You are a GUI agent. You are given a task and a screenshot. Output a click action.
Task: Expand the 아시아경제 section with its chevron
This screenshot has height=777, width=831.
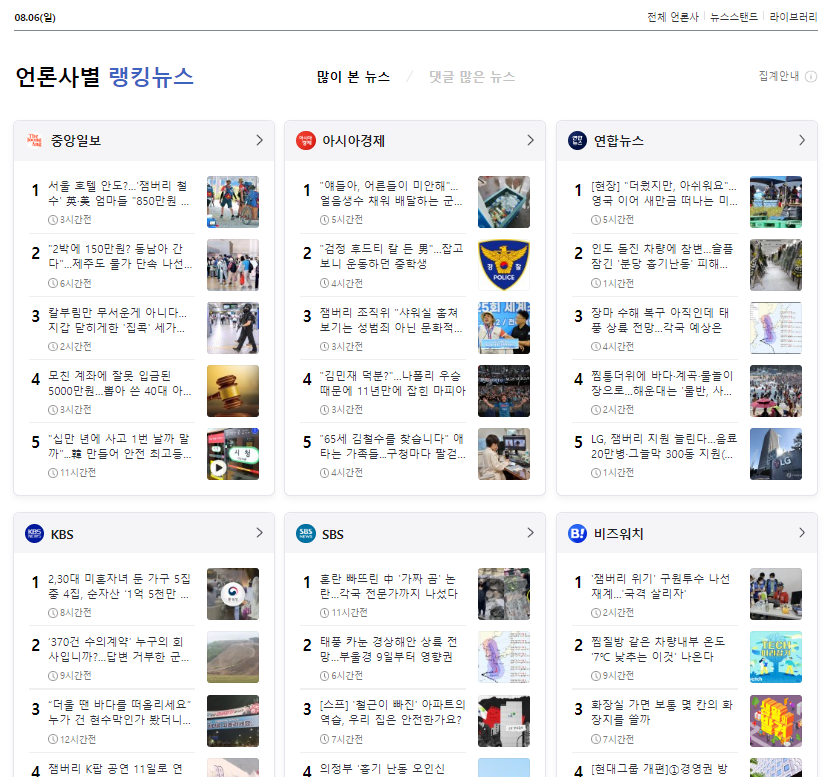pyautogui.click(x=531, y=140)
